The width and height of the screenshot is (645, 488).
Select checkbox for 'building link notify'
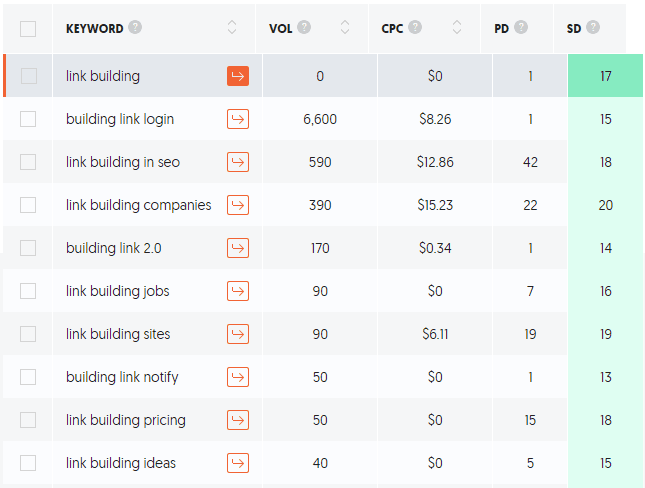28,377
